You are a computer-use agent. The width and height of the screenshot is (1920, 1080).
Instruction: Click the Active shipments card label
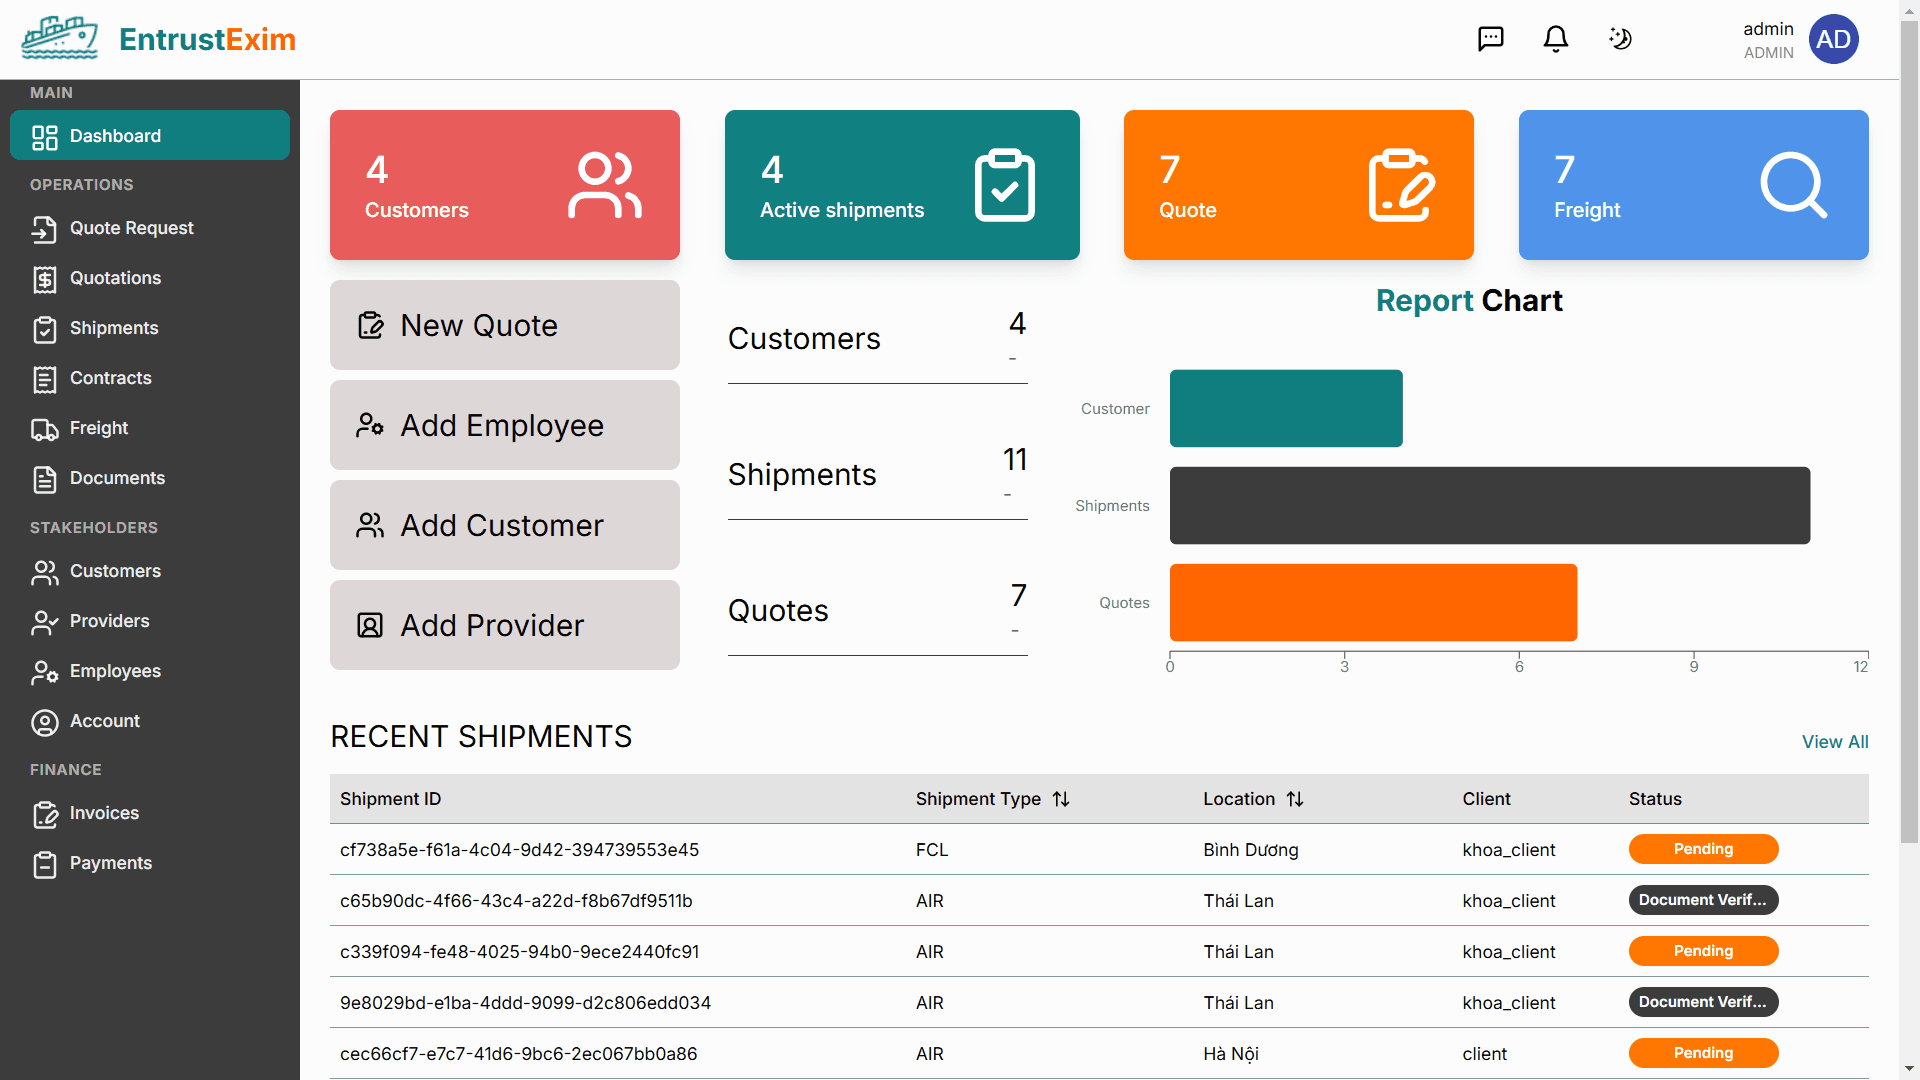point(842,210)
